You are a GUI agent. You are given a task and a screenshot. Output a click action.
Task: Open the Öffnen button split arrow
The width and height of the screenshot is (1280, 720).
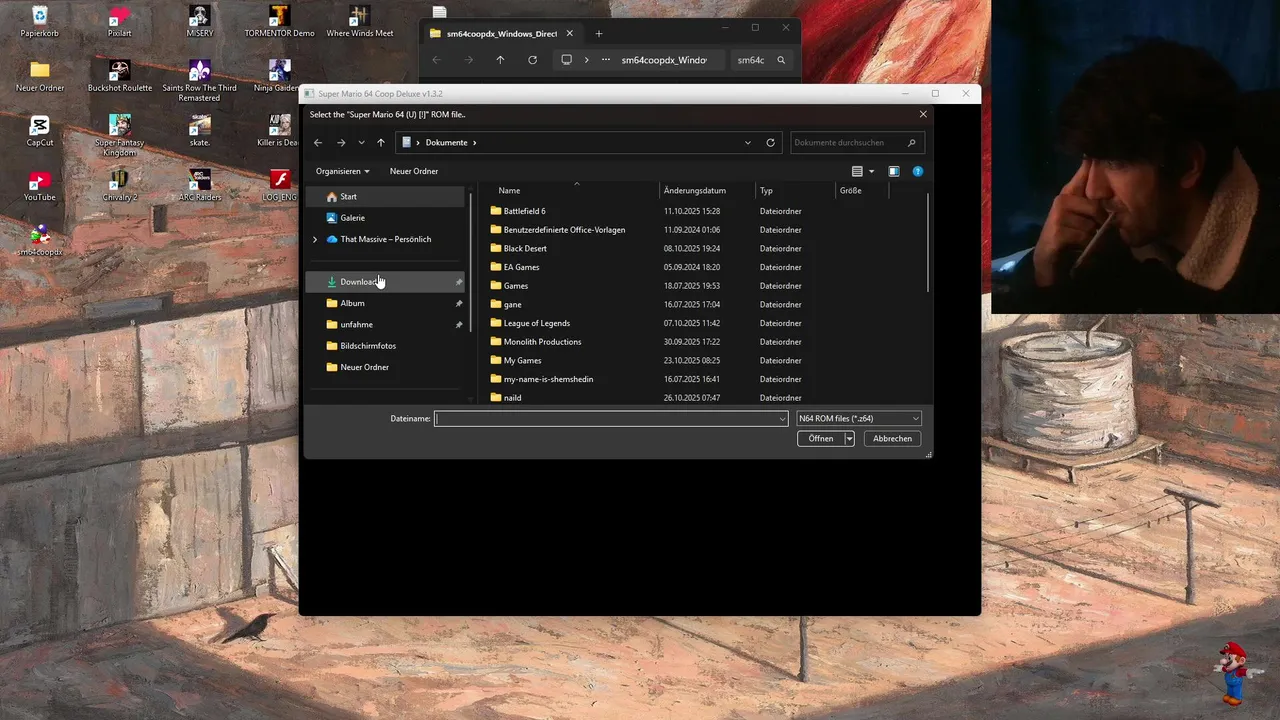point(849,439)
